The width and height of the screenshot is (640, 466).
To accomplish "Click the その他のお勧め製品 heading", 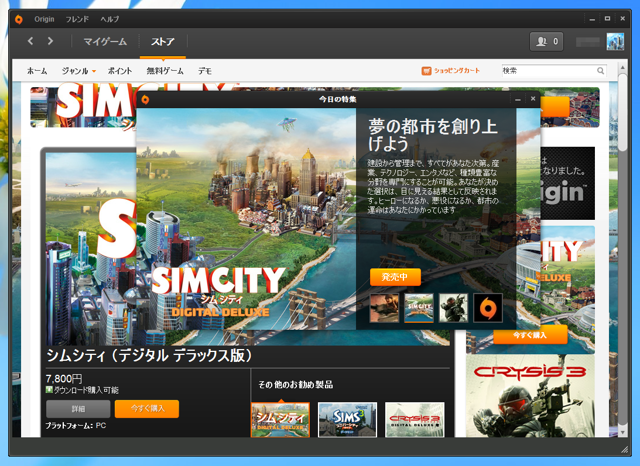I will point(296,384).
